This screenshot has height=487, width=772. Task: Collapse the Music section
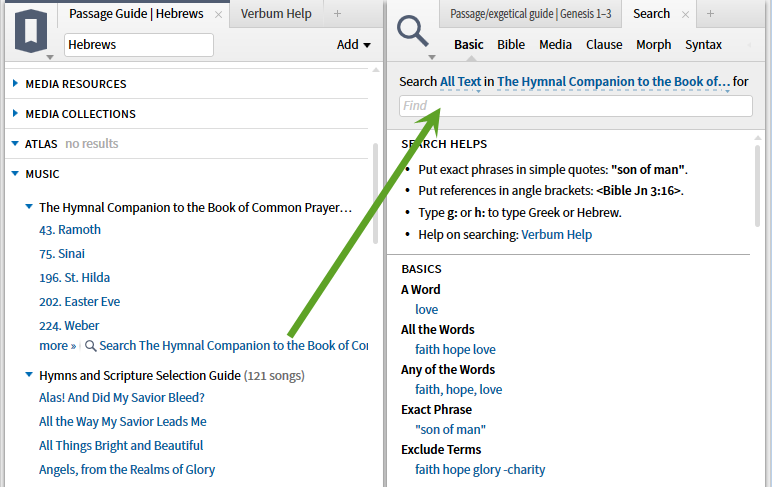[x=16, y=174]
